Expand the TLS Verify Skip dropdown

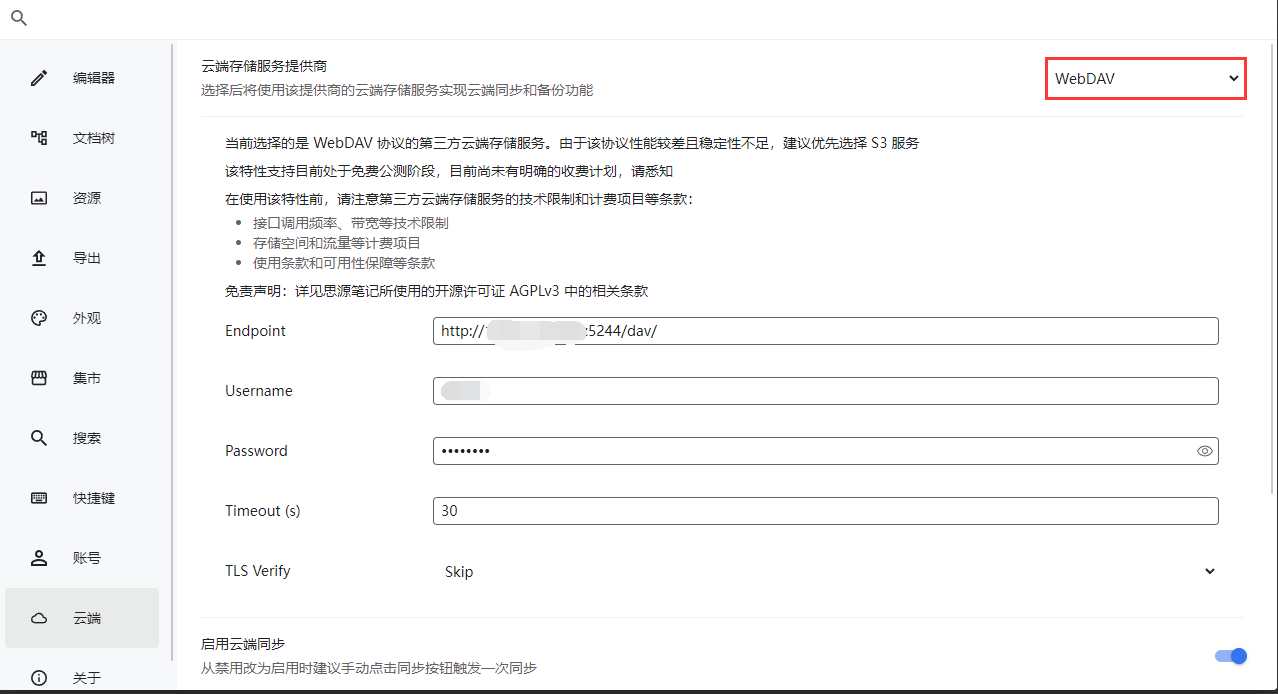tap(826, 571)
